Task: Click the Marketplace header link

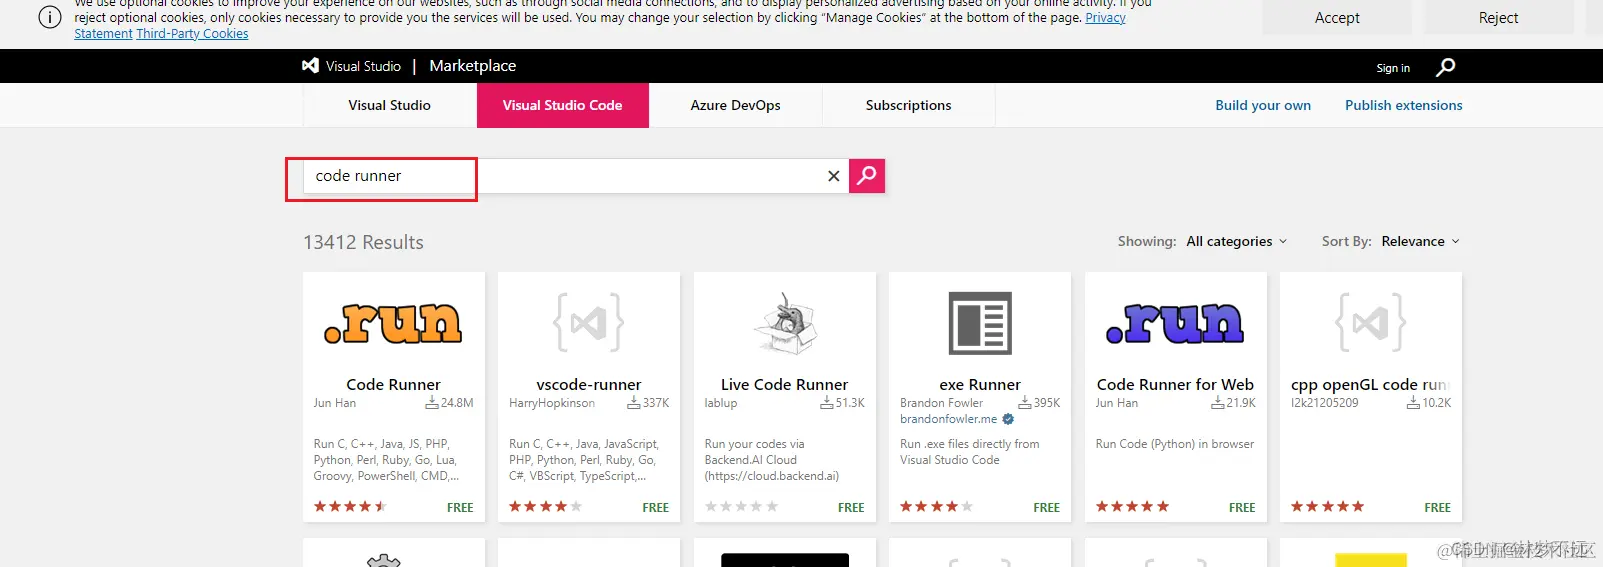Action: [473, 66]
